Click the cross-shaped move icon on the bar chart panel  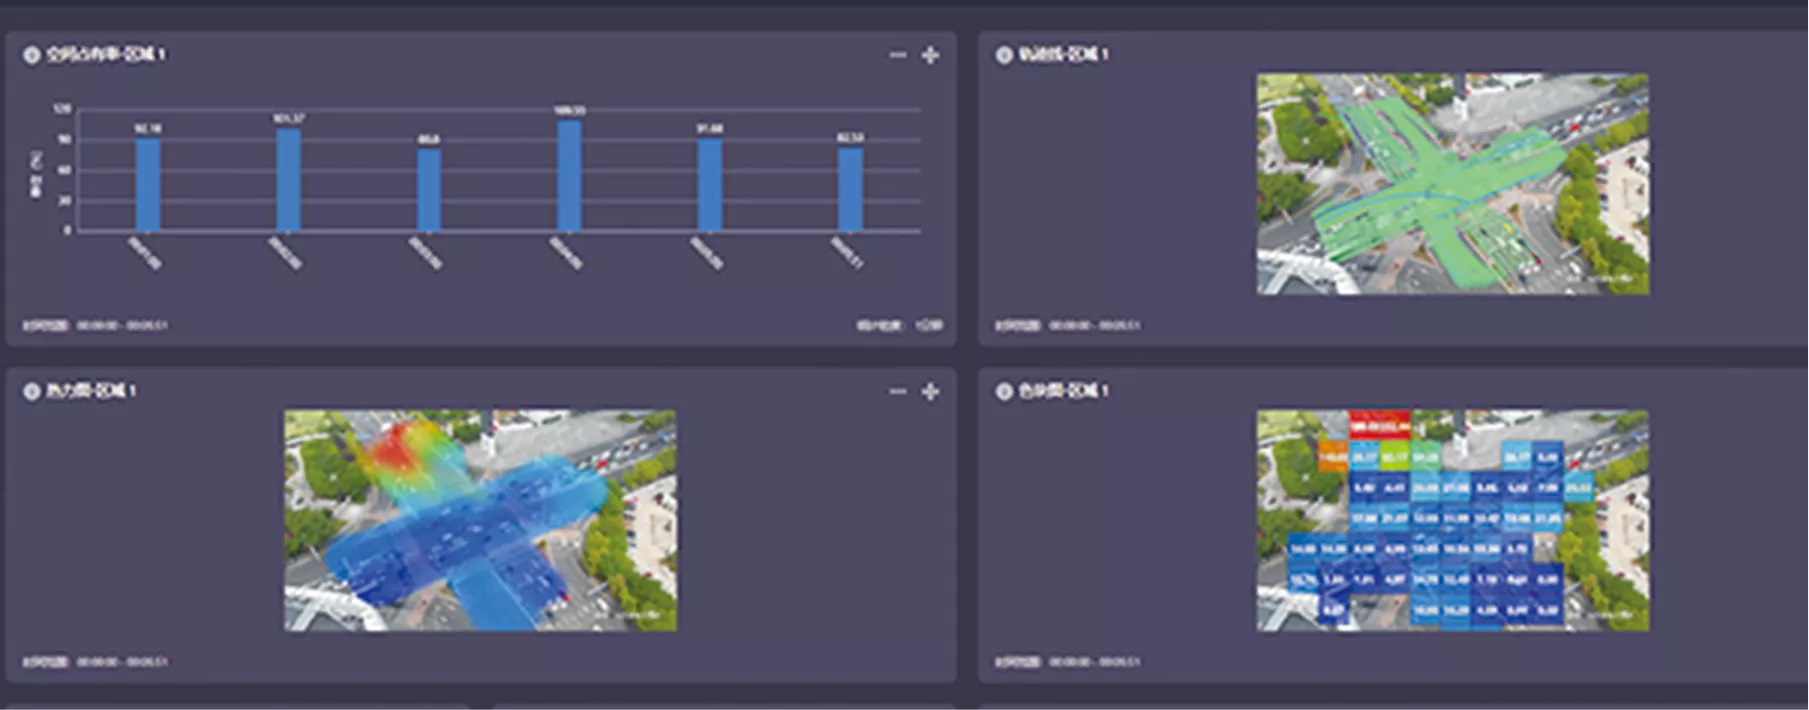[930, 55]
